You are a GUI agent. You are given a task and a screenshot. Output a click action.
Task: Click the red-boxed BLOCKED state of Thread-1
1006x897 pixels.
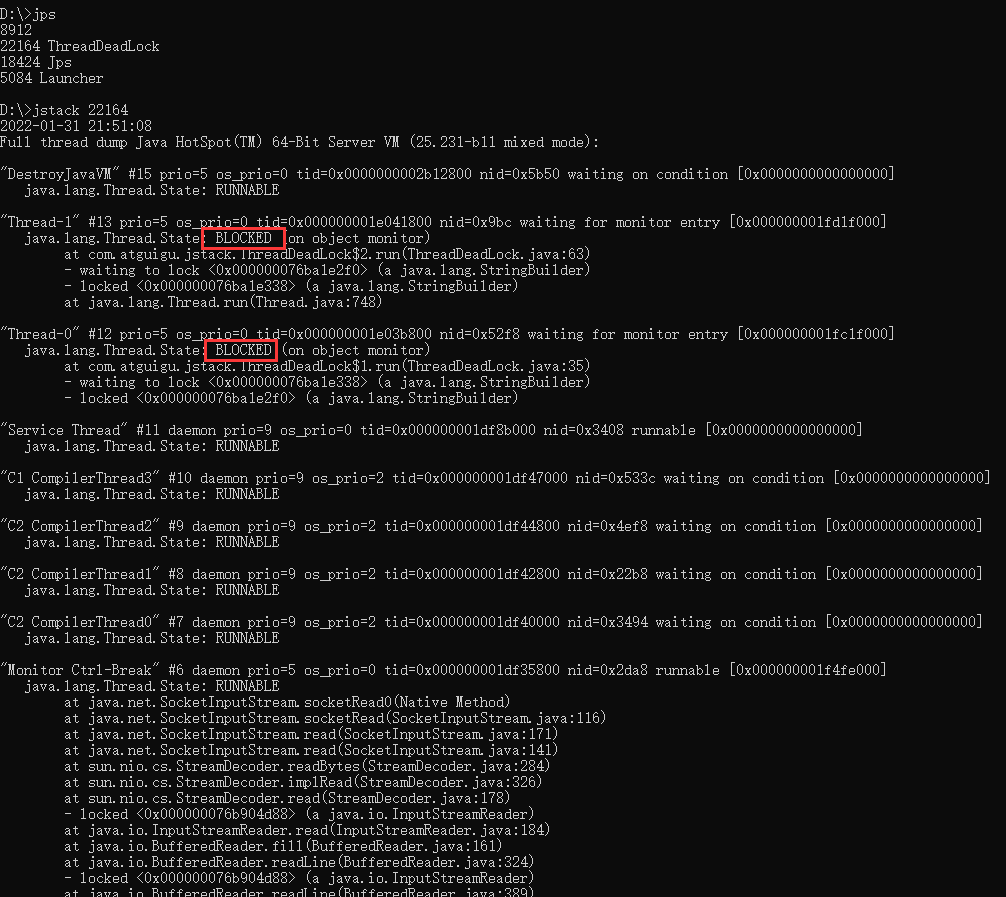243,238
